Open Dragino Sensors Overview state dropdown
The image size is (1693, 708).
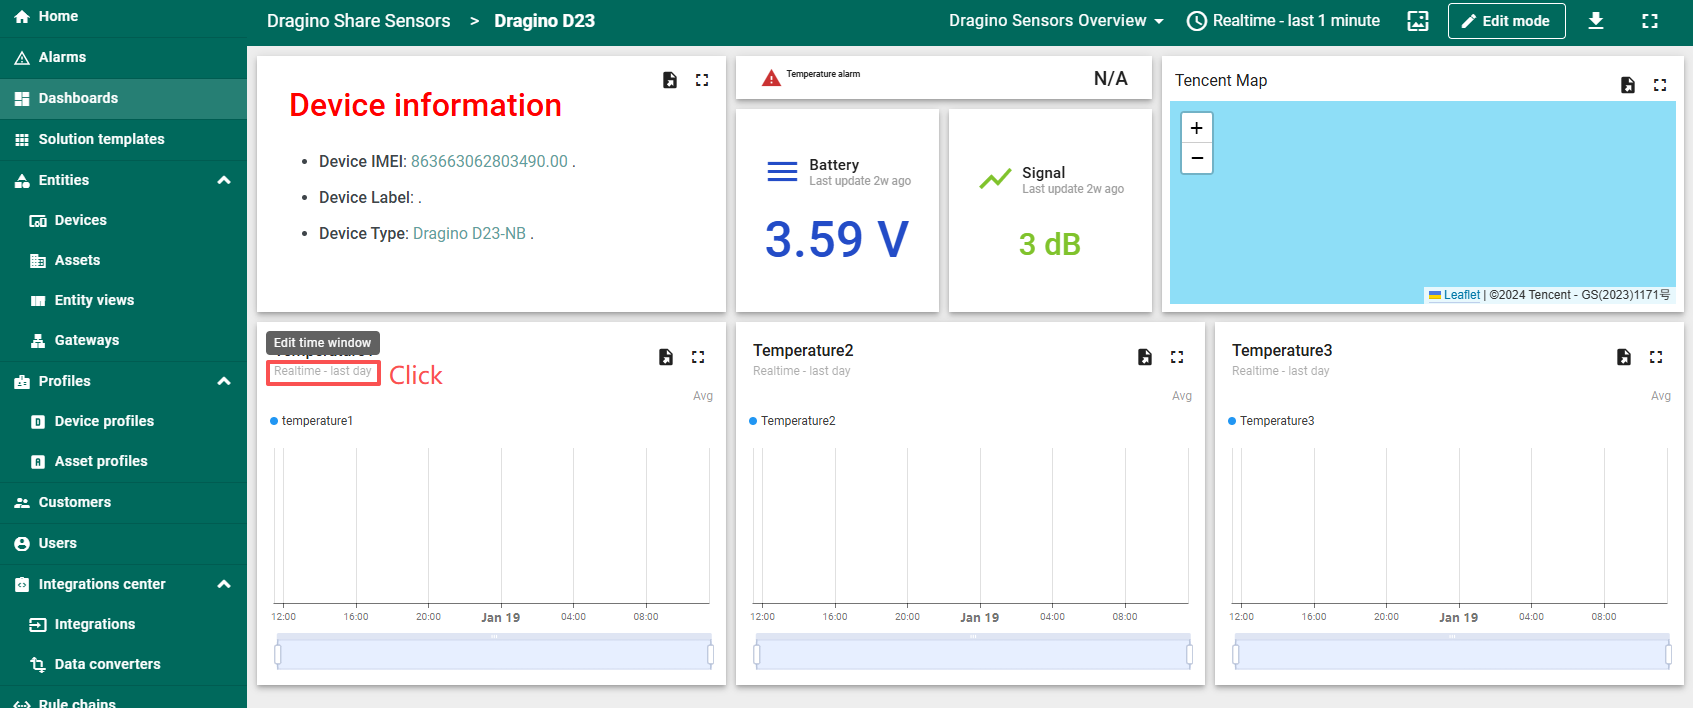[1056, 21]
